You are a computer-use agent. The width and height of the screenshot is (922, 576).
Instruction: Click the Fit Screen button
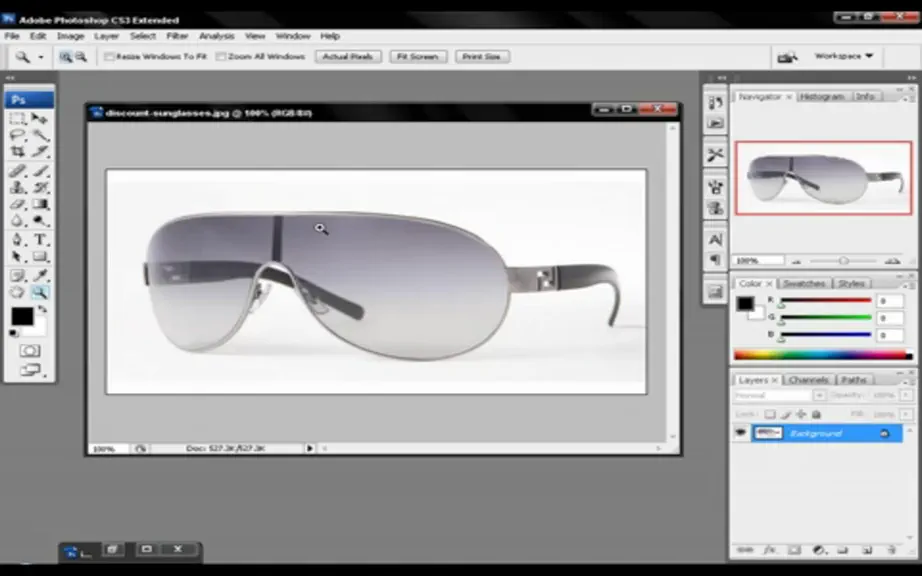[x=417, y=56]
